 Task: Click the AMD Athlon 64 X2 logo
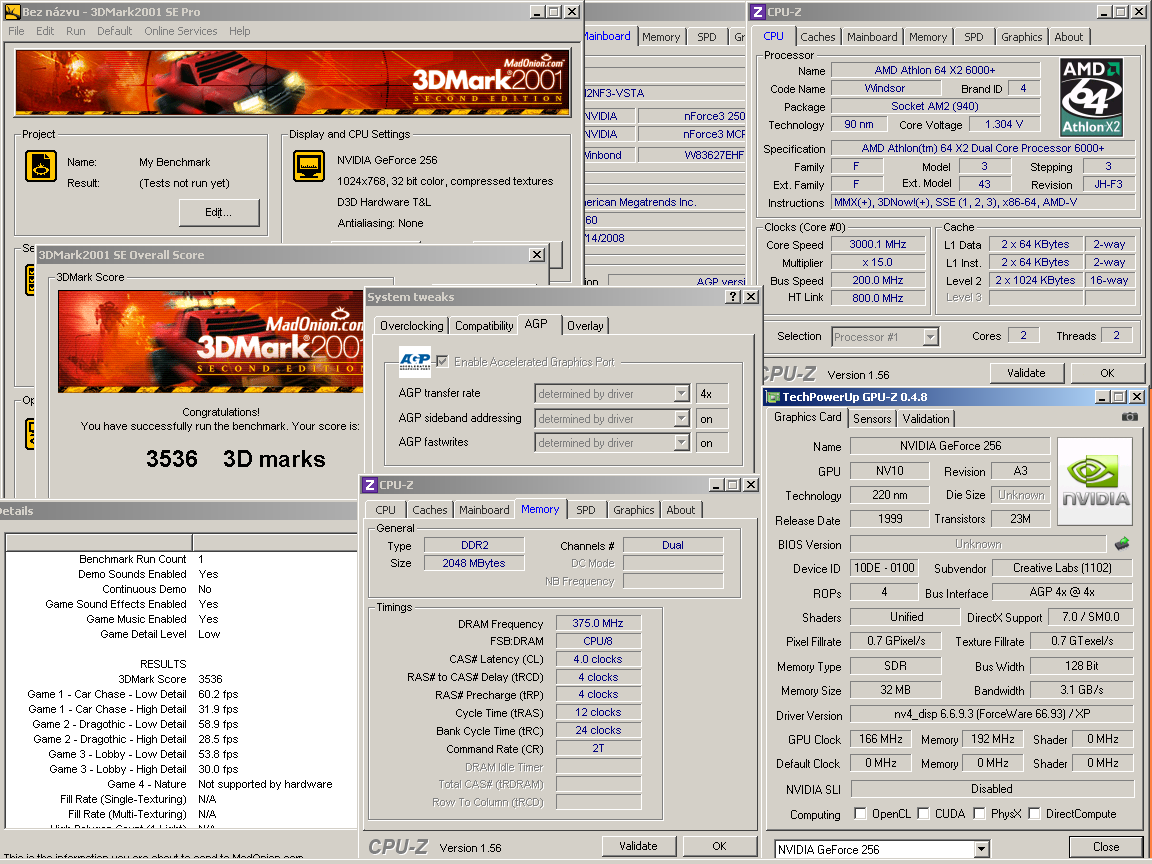click(x=1091, y=98)
